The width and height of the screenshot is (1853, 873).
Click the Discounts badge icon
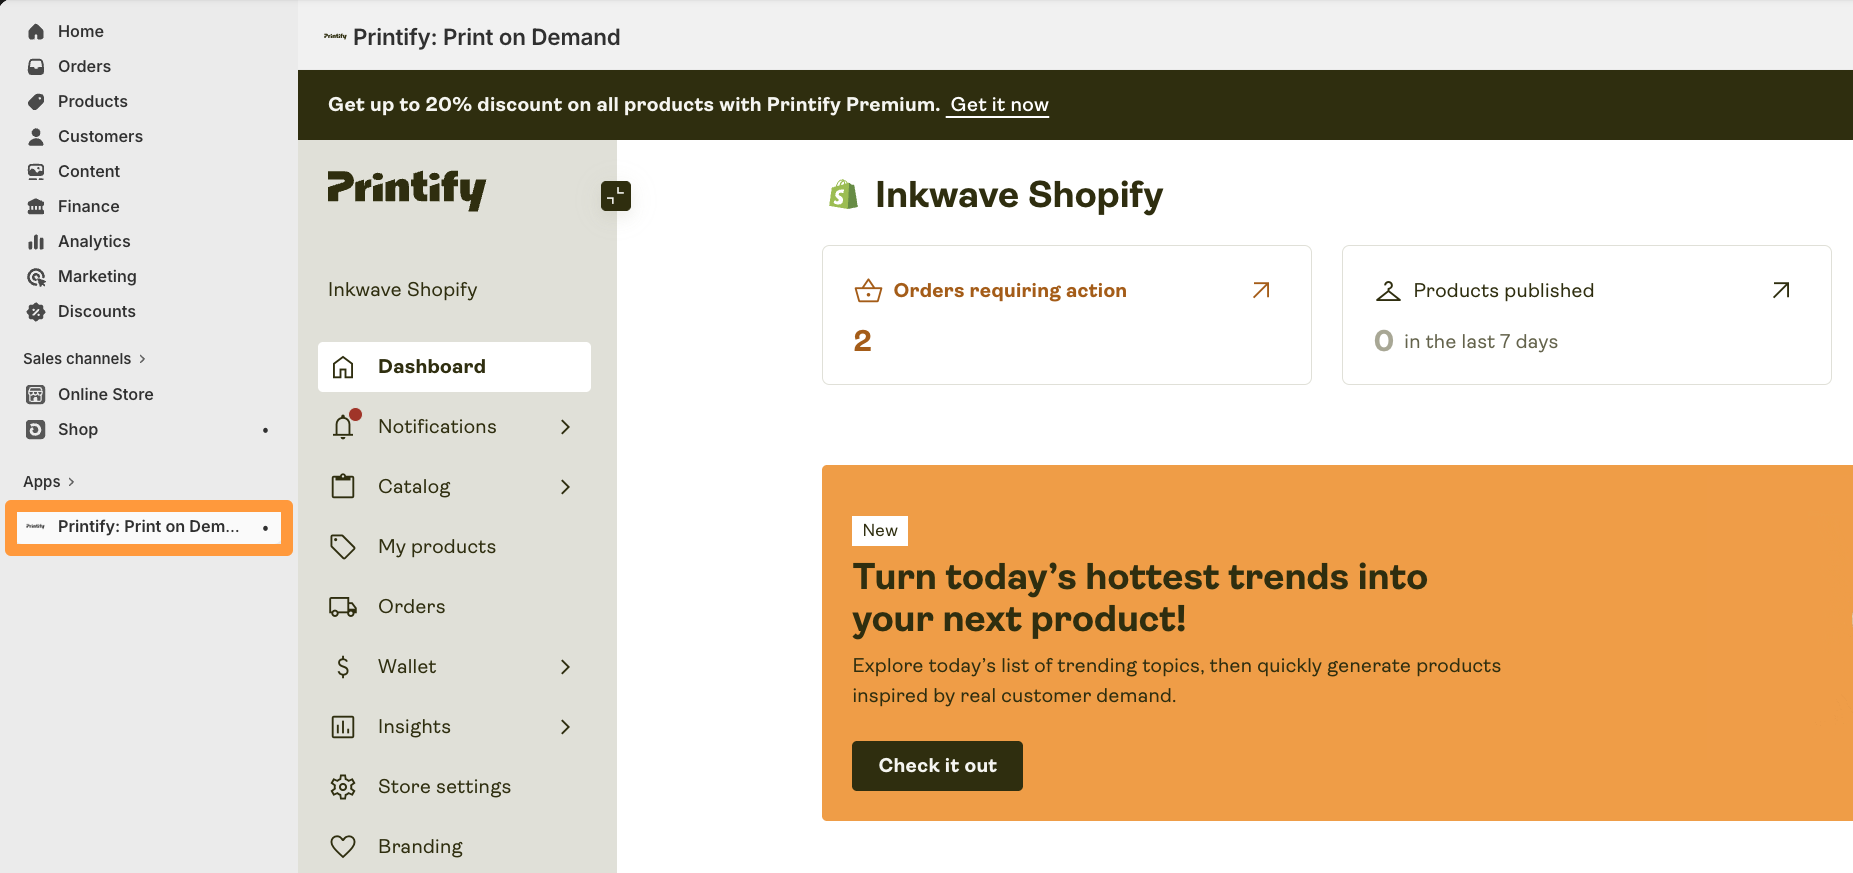coord(36,312)
